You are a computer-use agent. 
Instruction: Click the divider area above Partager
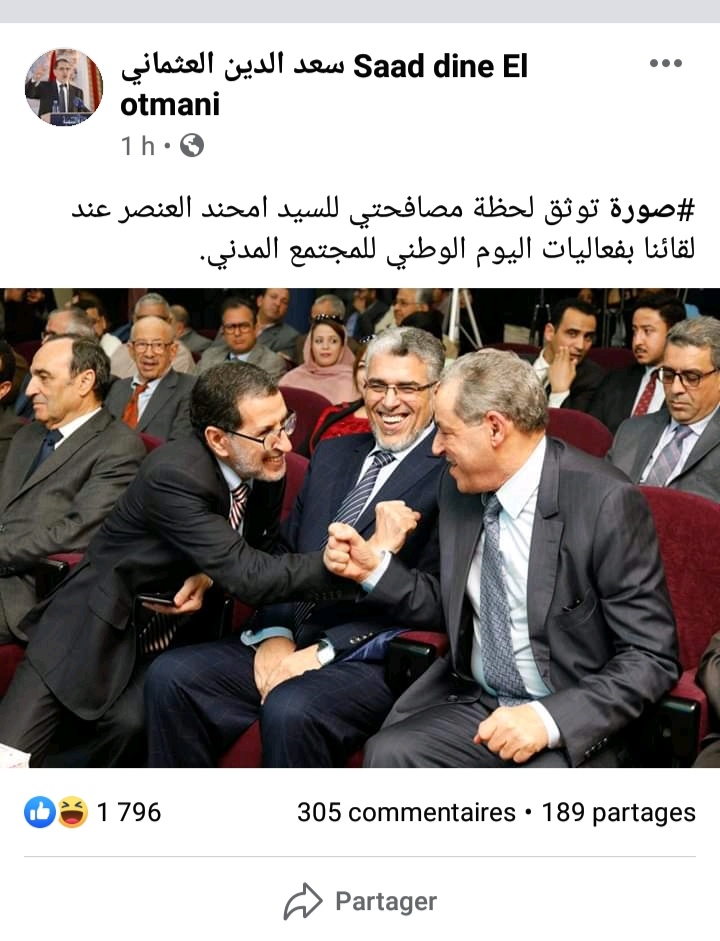coord(360,856)
